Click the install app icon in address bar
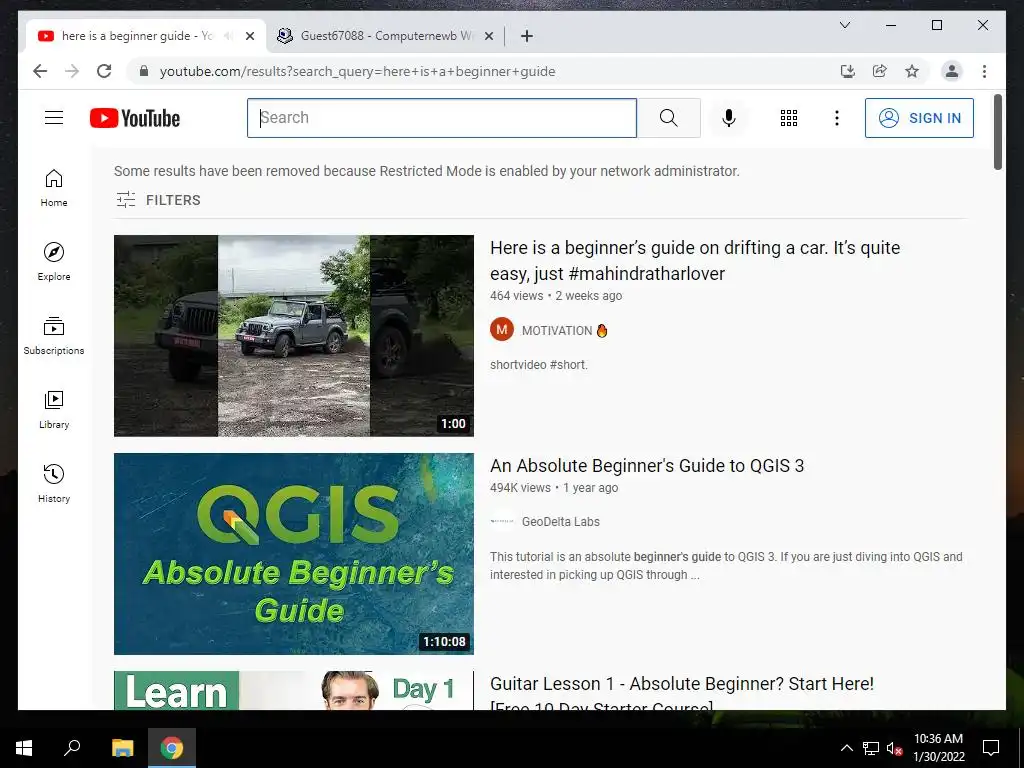 tap(848, 71)
